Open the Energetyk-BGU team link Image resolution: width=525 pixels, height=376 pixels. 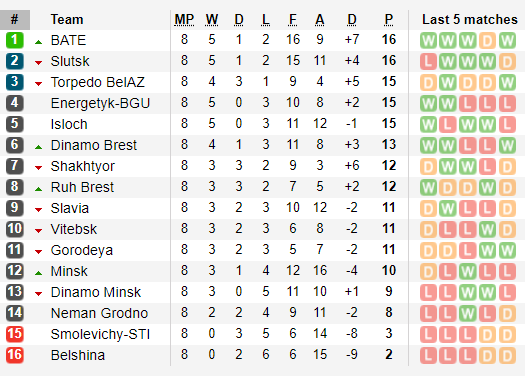100,103
